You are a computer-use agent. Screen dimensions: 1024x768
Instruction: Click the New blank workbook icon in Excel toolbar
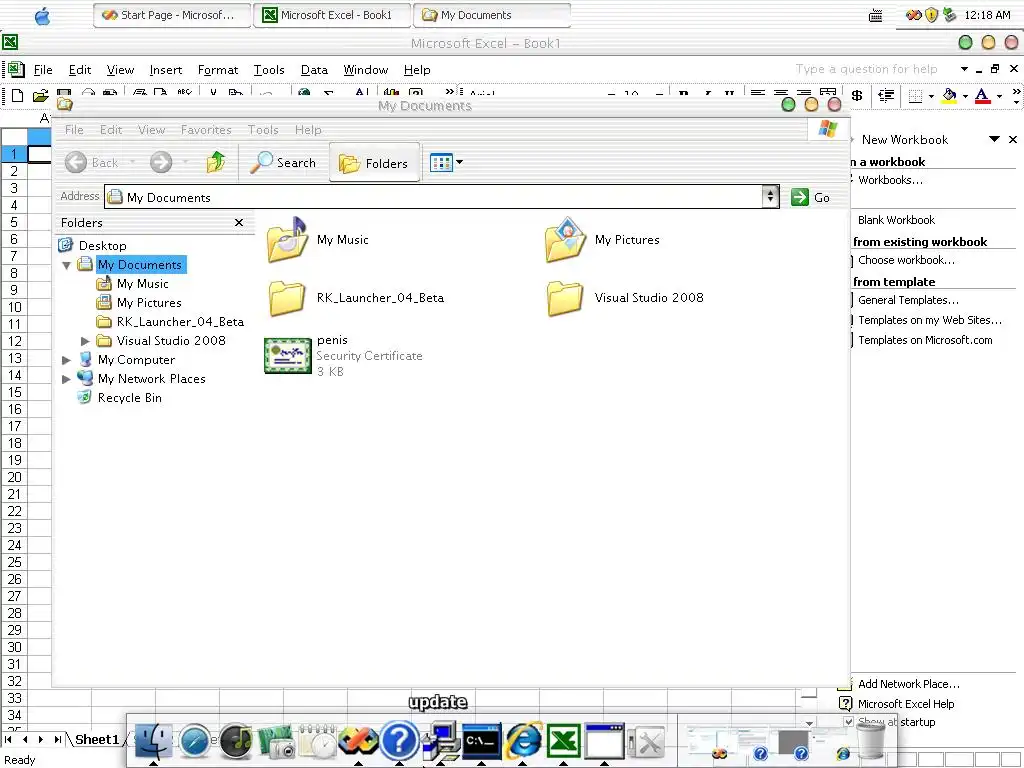tap(18, 96)
